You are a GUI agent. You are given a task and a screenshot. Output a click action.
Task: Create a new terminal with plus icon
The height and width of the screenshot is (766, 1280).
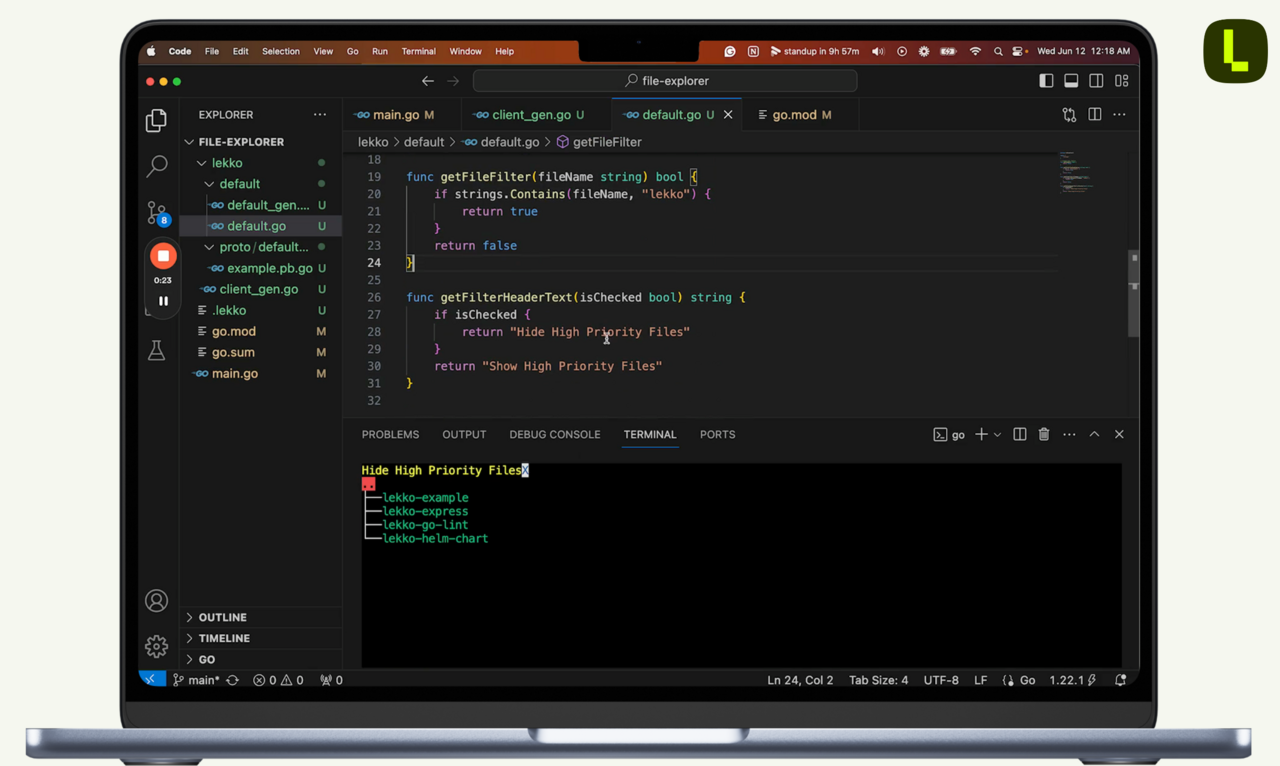pos(981,434)
